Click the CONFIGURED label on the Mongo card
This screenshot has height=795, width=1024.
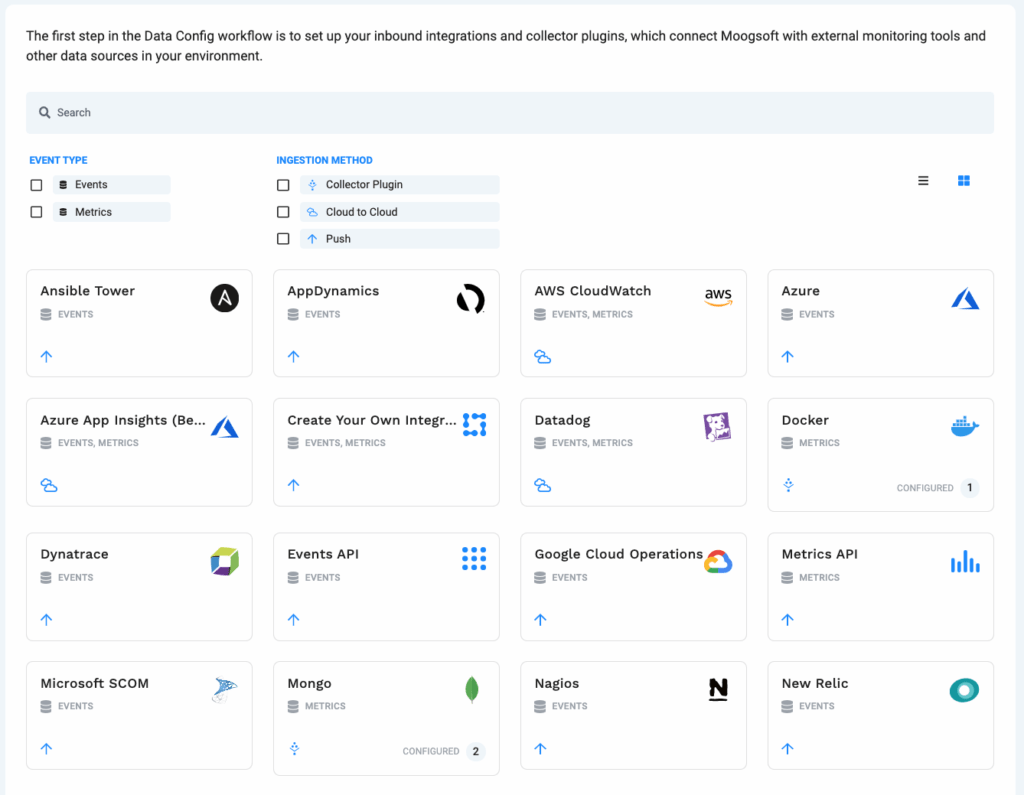pyautogui.click(x=431, y=751)
